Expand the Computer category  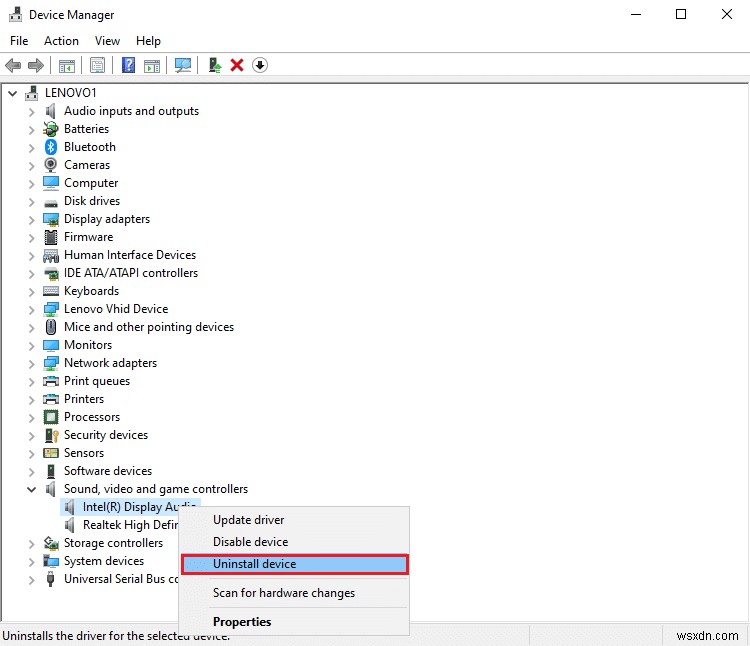click(32, 184)
